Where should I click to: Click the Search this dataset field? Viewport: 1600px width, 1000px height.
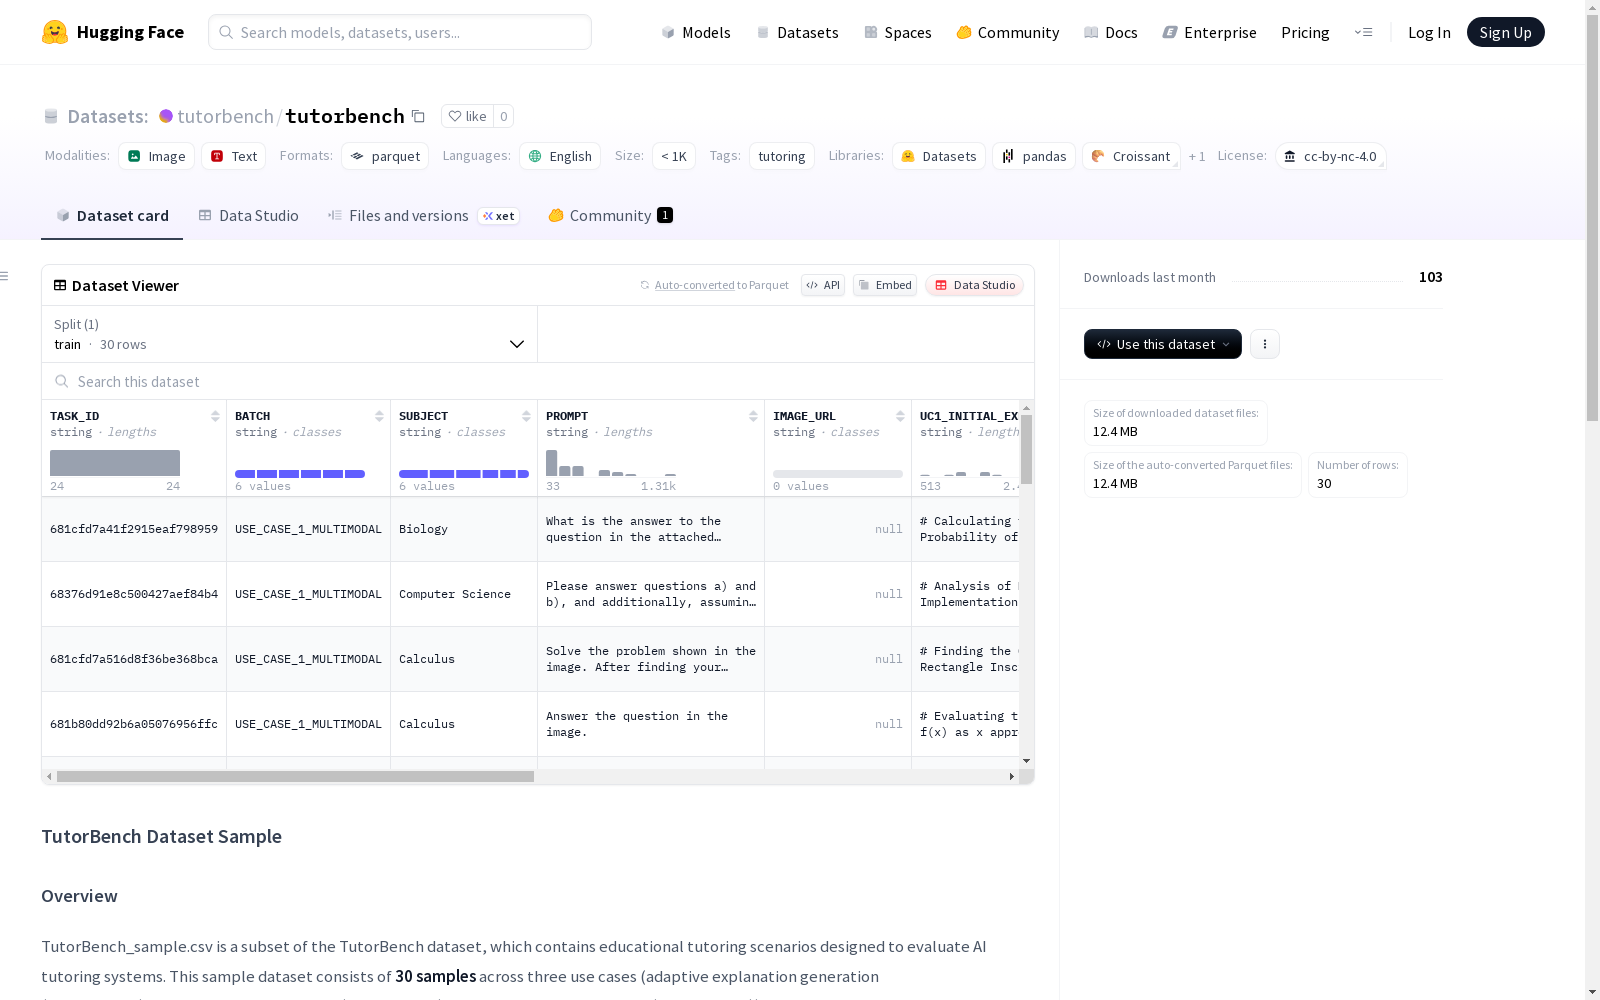pyautogui.click(x=538, y=381)
